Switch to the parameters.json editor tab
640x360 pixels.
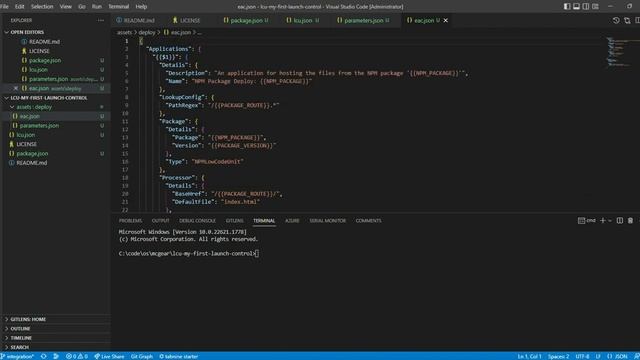[363, 20]
